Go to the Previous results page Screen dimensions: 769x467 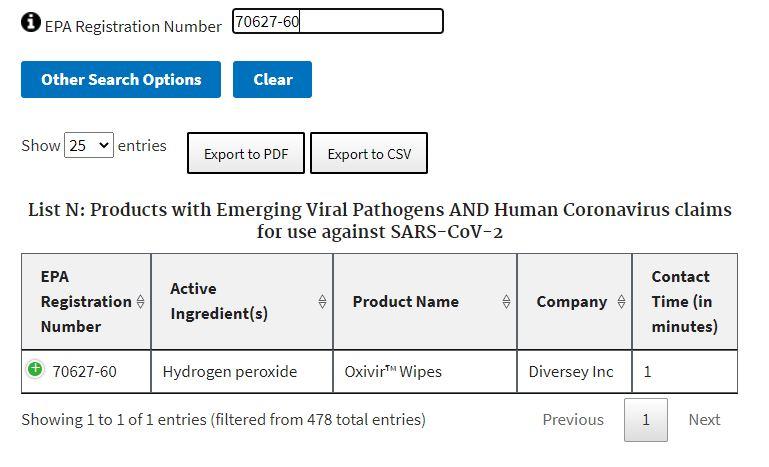(x=573, y=420)
